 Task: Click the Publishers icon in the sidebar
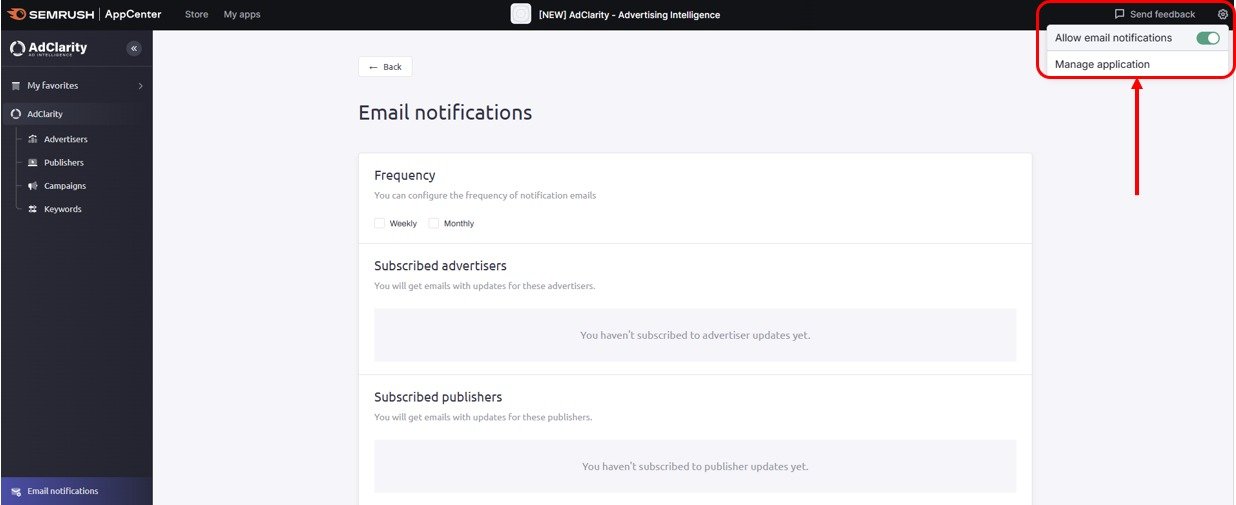click(33, 162)
